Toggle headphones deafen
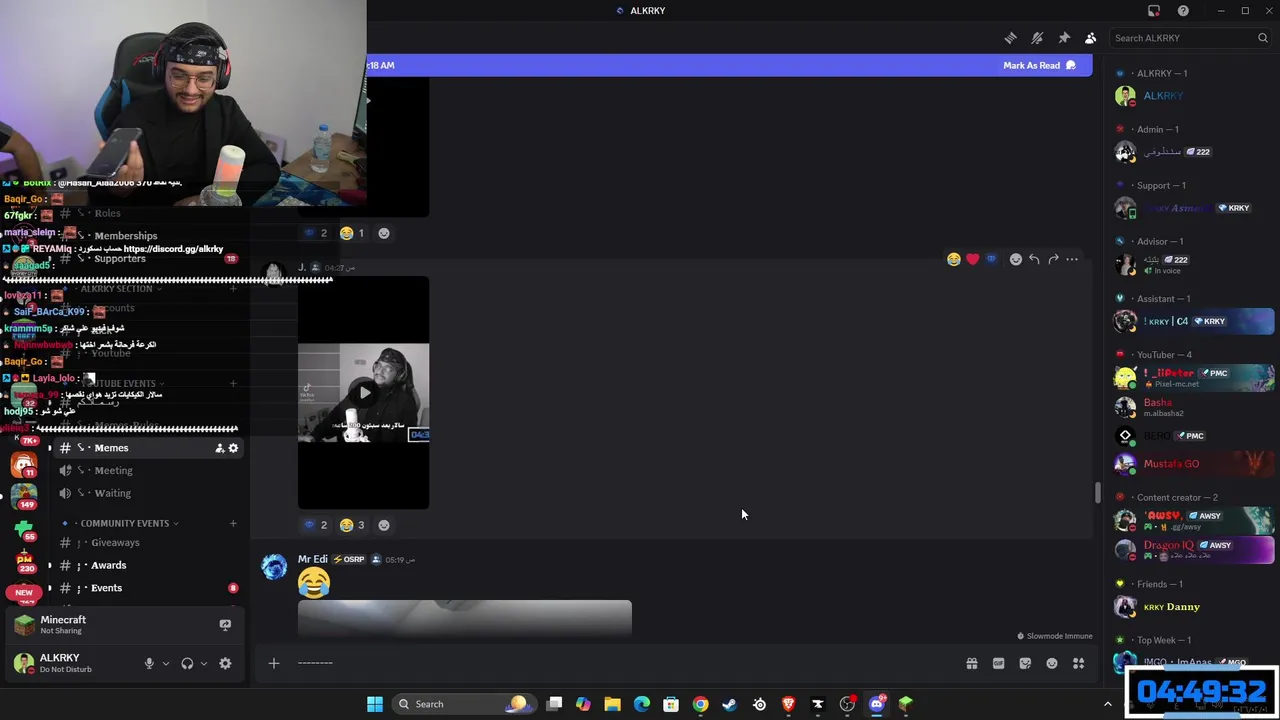This screenshot has width=1280, height=720. [x=187, y=663]
